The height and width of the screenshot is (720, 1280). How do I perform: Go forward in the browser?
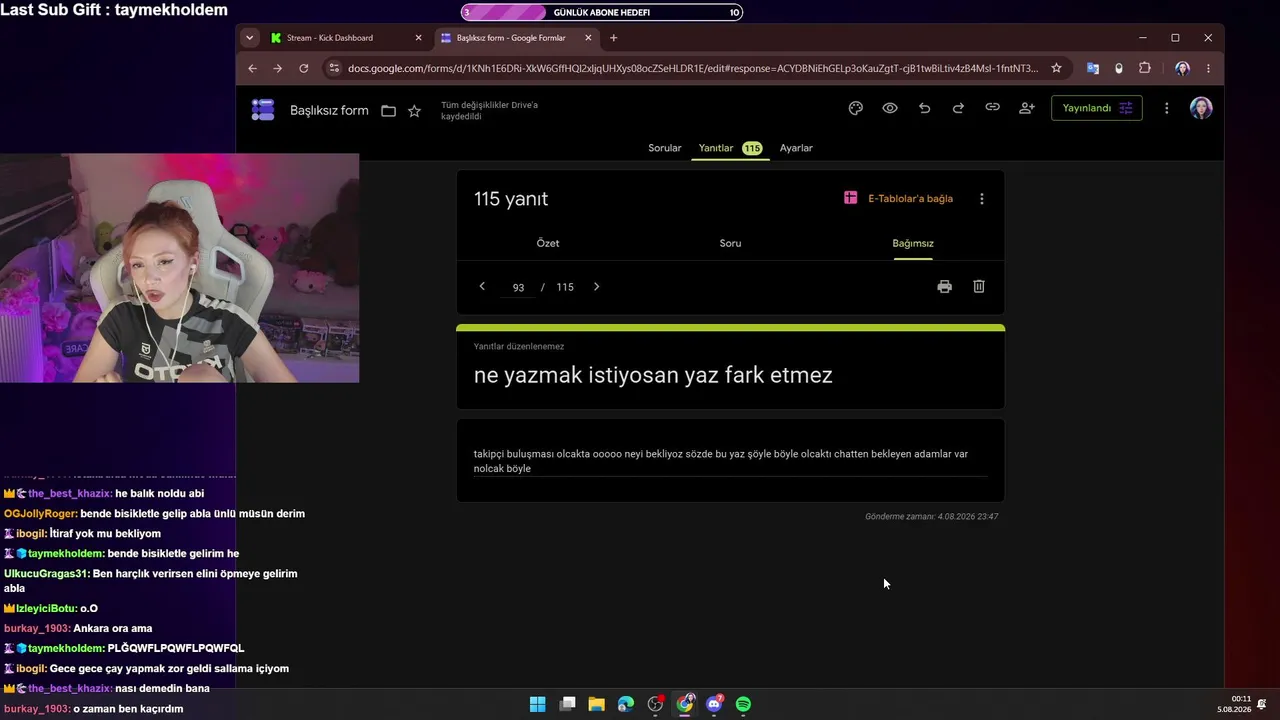278,68
